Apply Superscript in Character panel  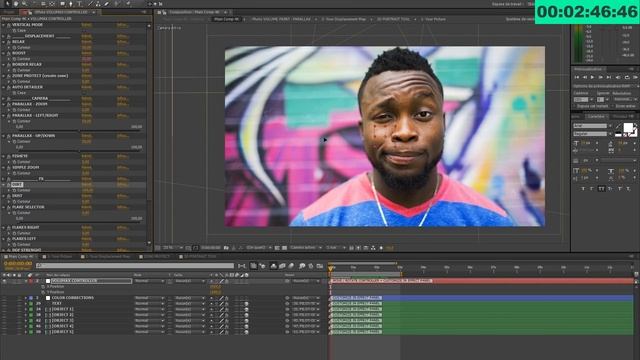coord(620,188)
